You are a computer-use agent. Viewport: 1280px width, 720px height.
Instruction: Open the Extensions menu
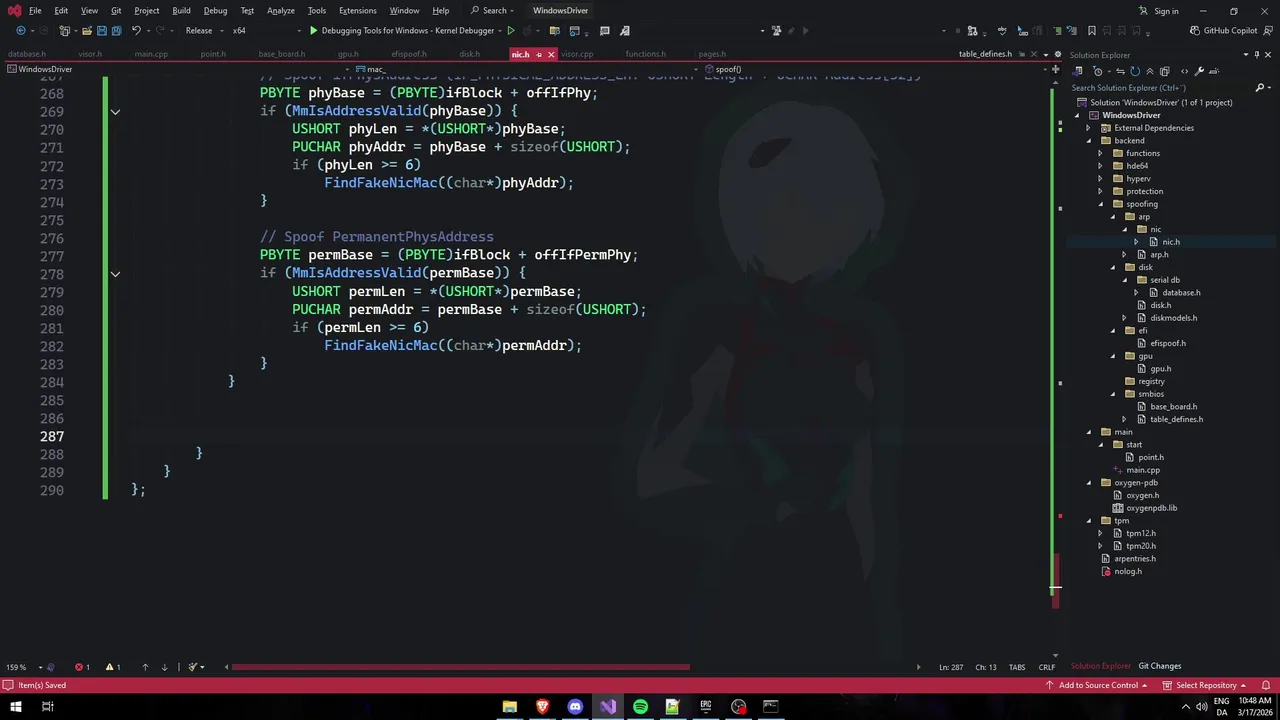[x=357, y=11]
